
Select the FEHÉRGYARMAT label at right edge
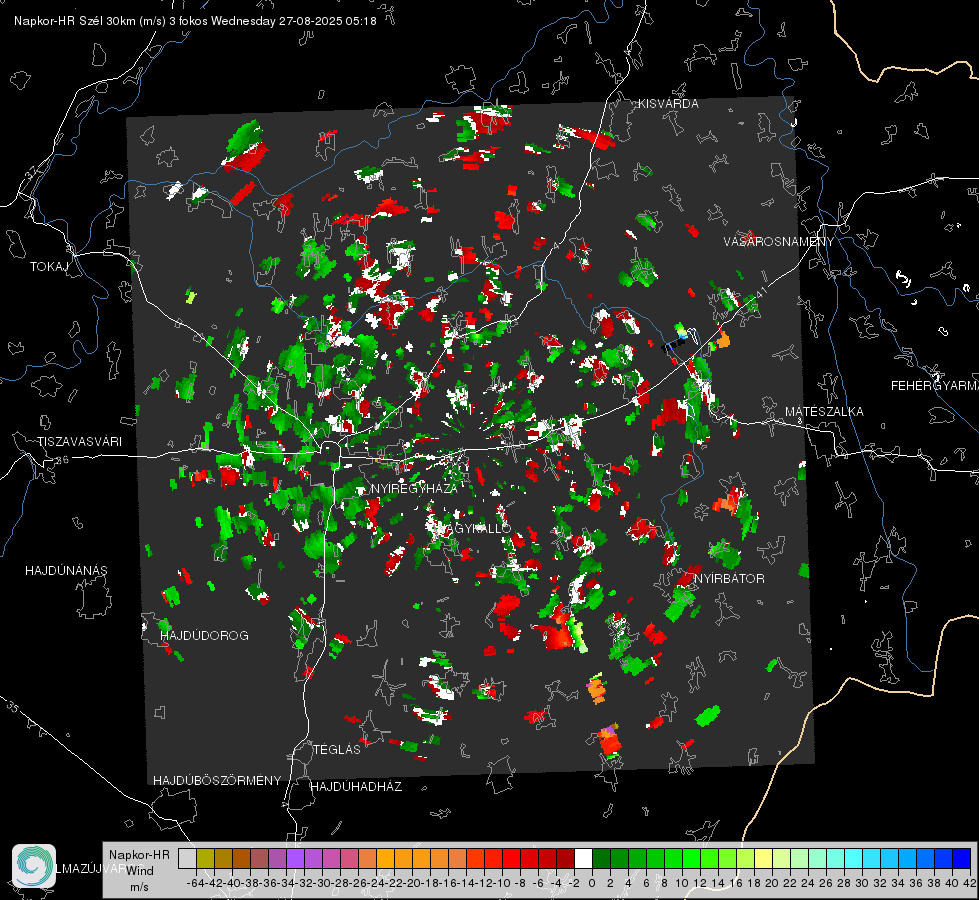935,386
